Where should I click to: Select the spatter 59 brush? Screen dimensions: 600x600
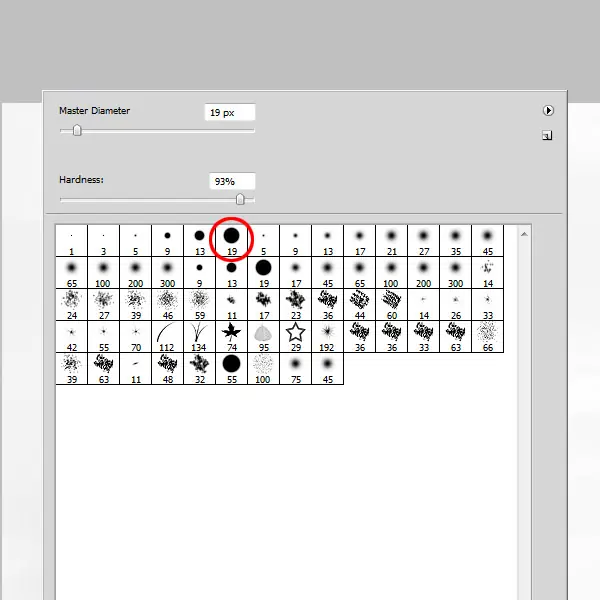199,305
